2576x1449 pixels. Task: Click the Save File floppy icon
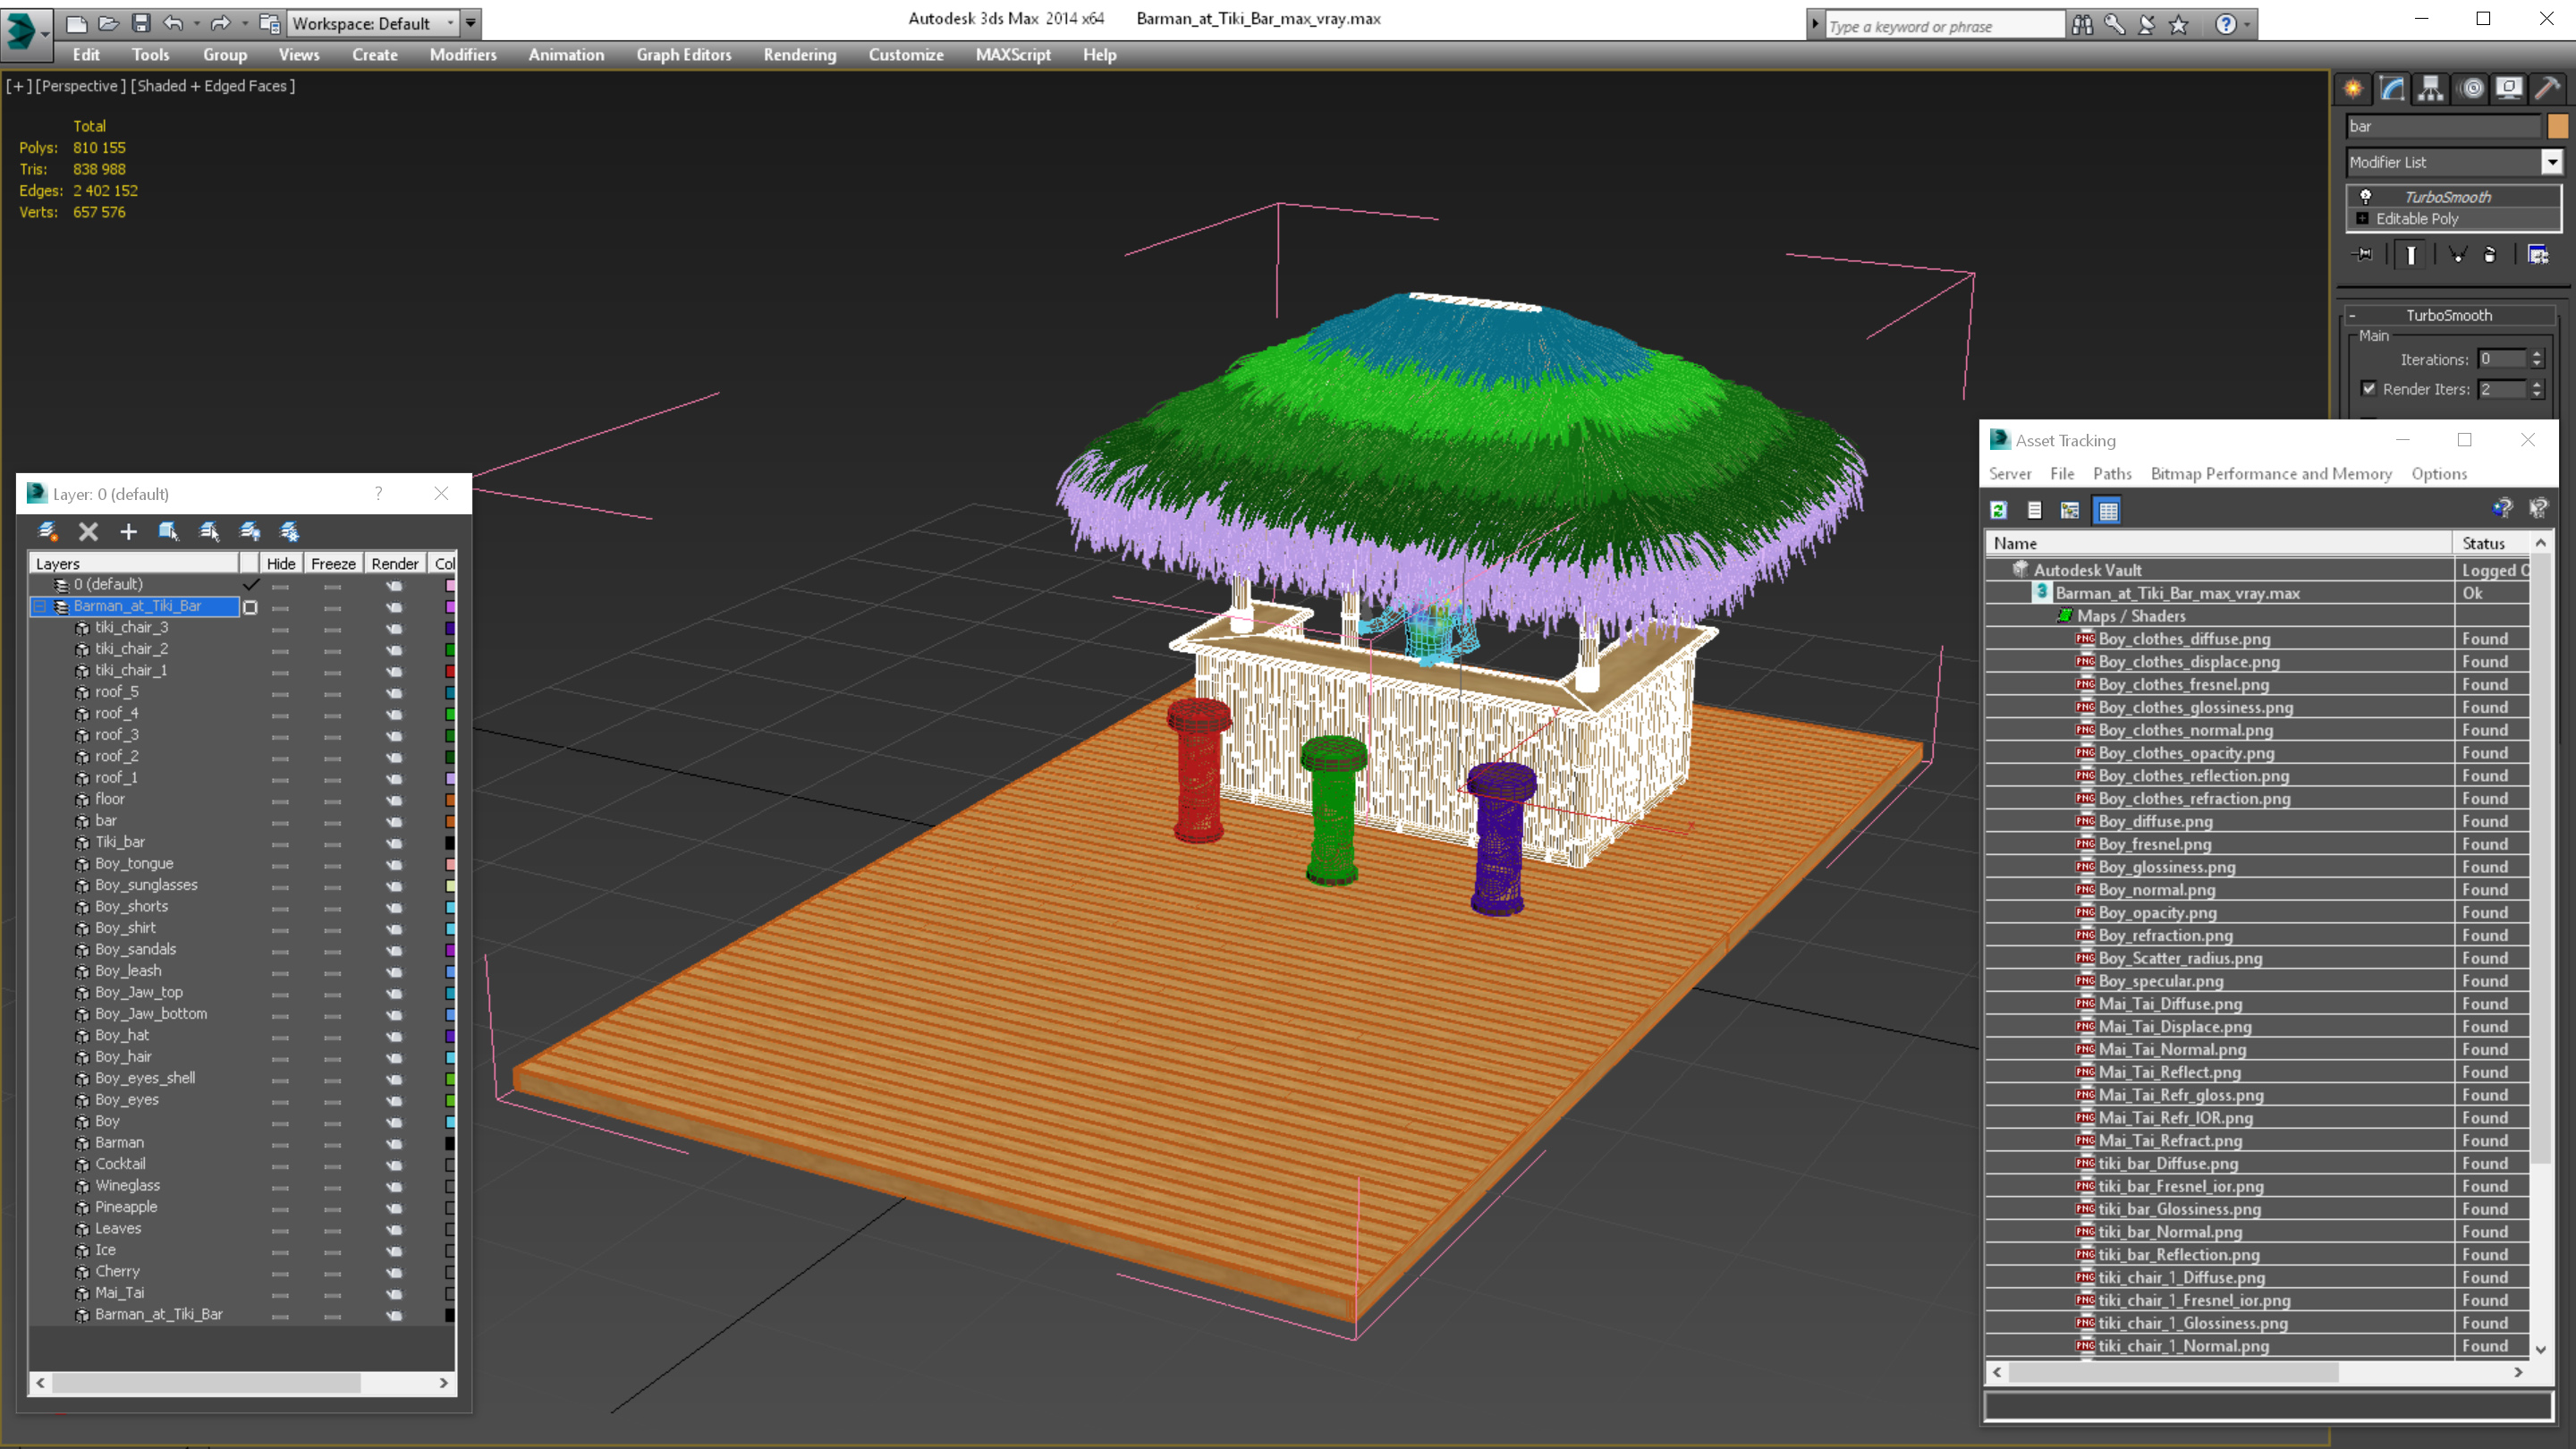(x=141, y=23)
